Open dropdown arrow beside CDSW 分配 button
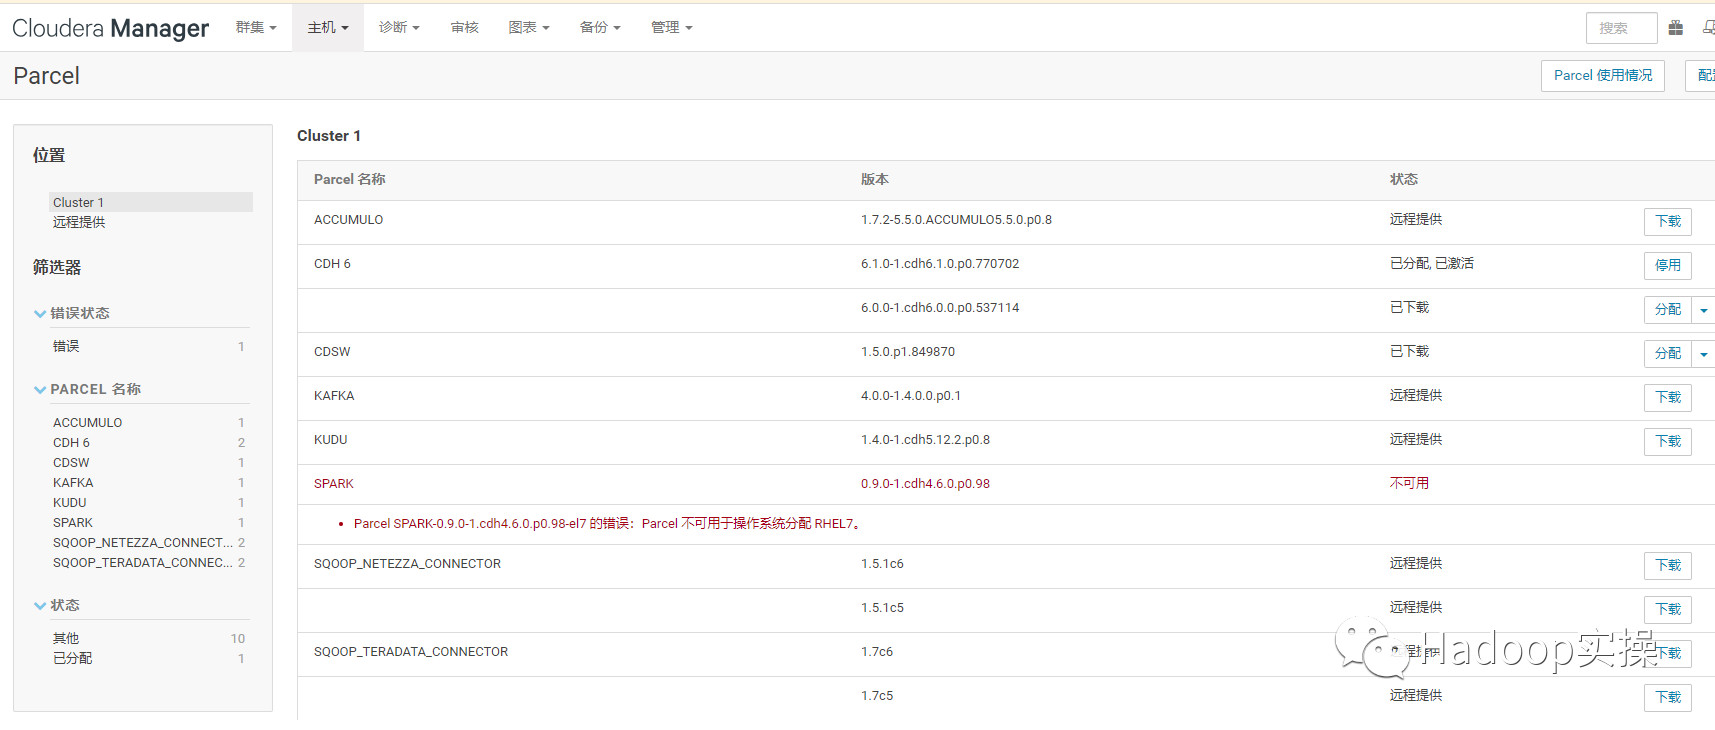Image resolution: width=1715 pixels, height=730 pixels. pyautogui.click(x=1704, y=354)
